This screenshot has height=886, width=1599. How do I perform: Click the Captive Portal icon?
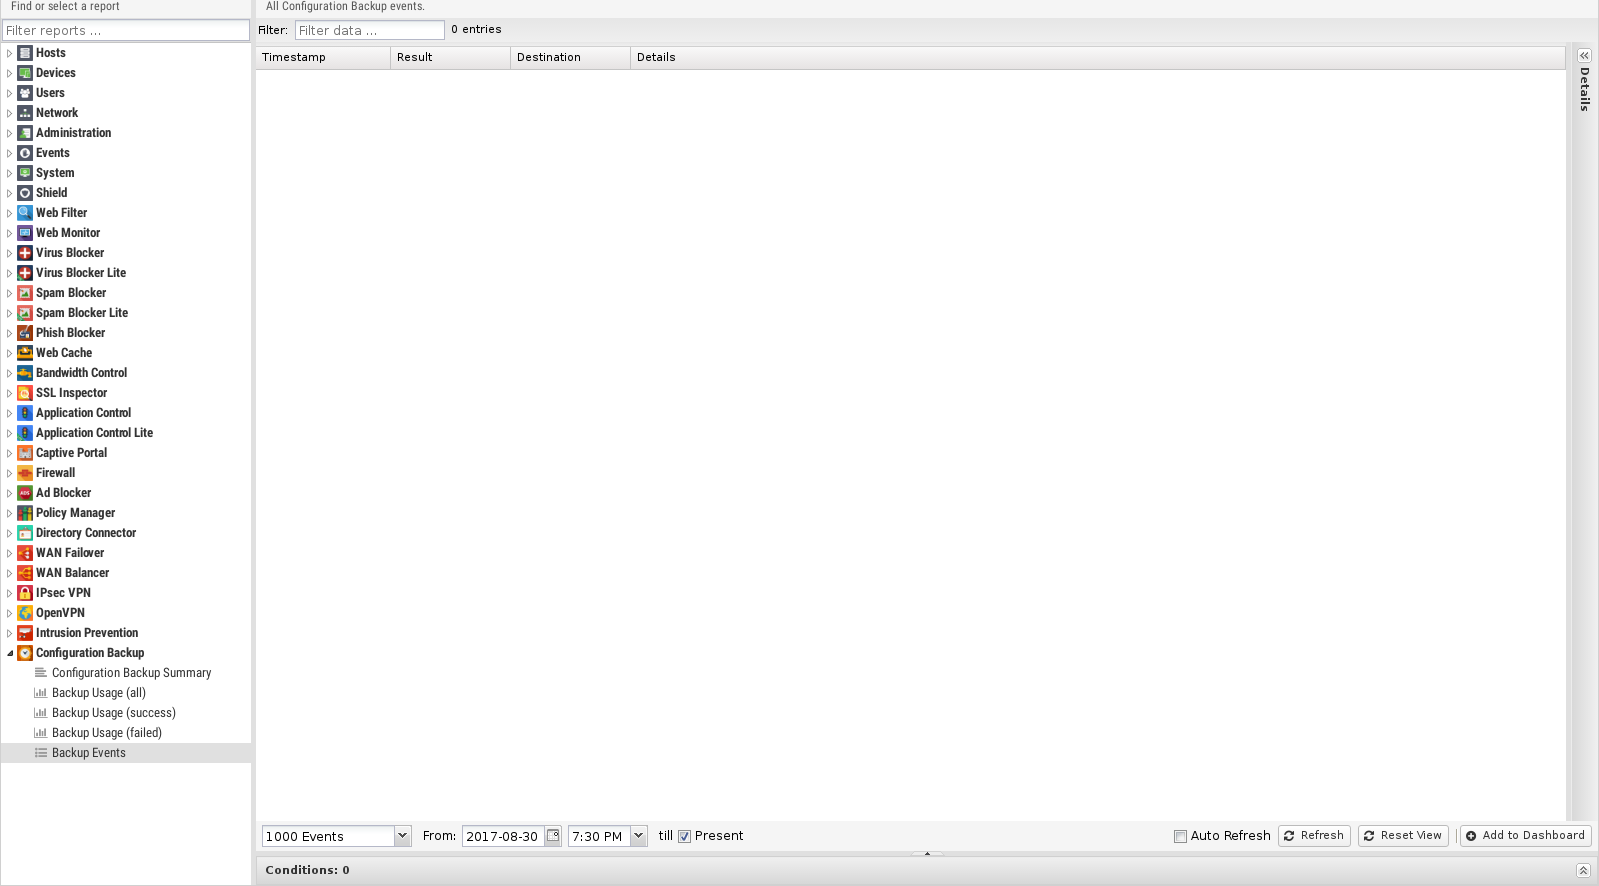click(x=25, y=453)
